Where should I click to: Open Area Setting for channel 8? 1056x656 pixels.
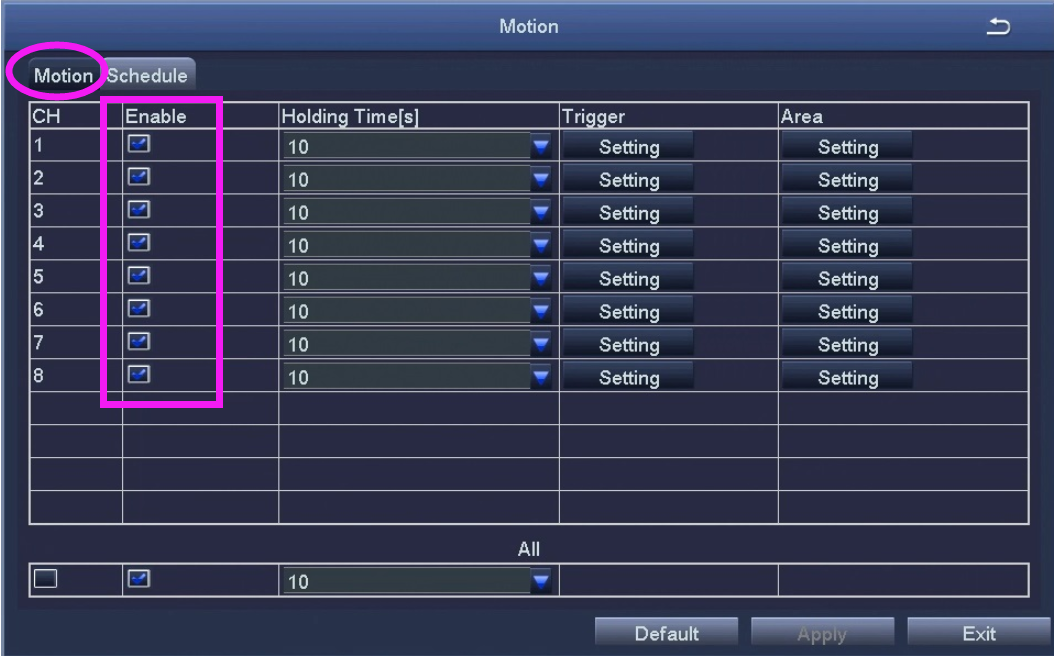click(x=847, y=376)
